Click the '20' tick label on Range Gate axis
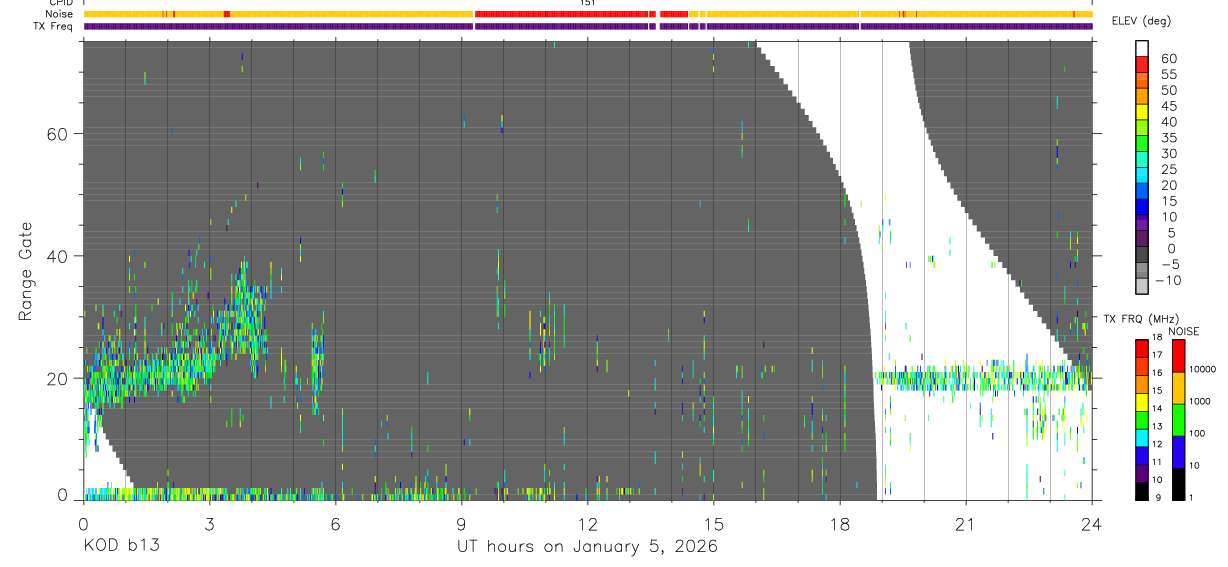 58,378
